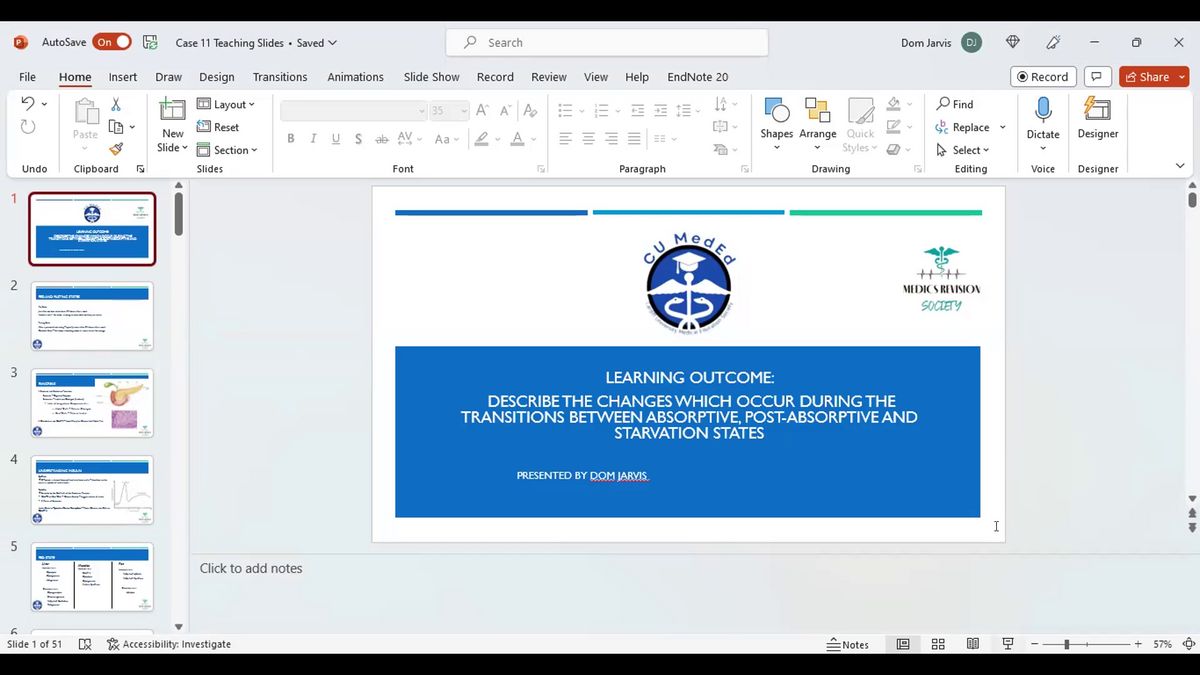Image resolution: width=1200 pixels, height=675 pixels.
Task: Click the Replace button
Action: (x=963, y=127)
